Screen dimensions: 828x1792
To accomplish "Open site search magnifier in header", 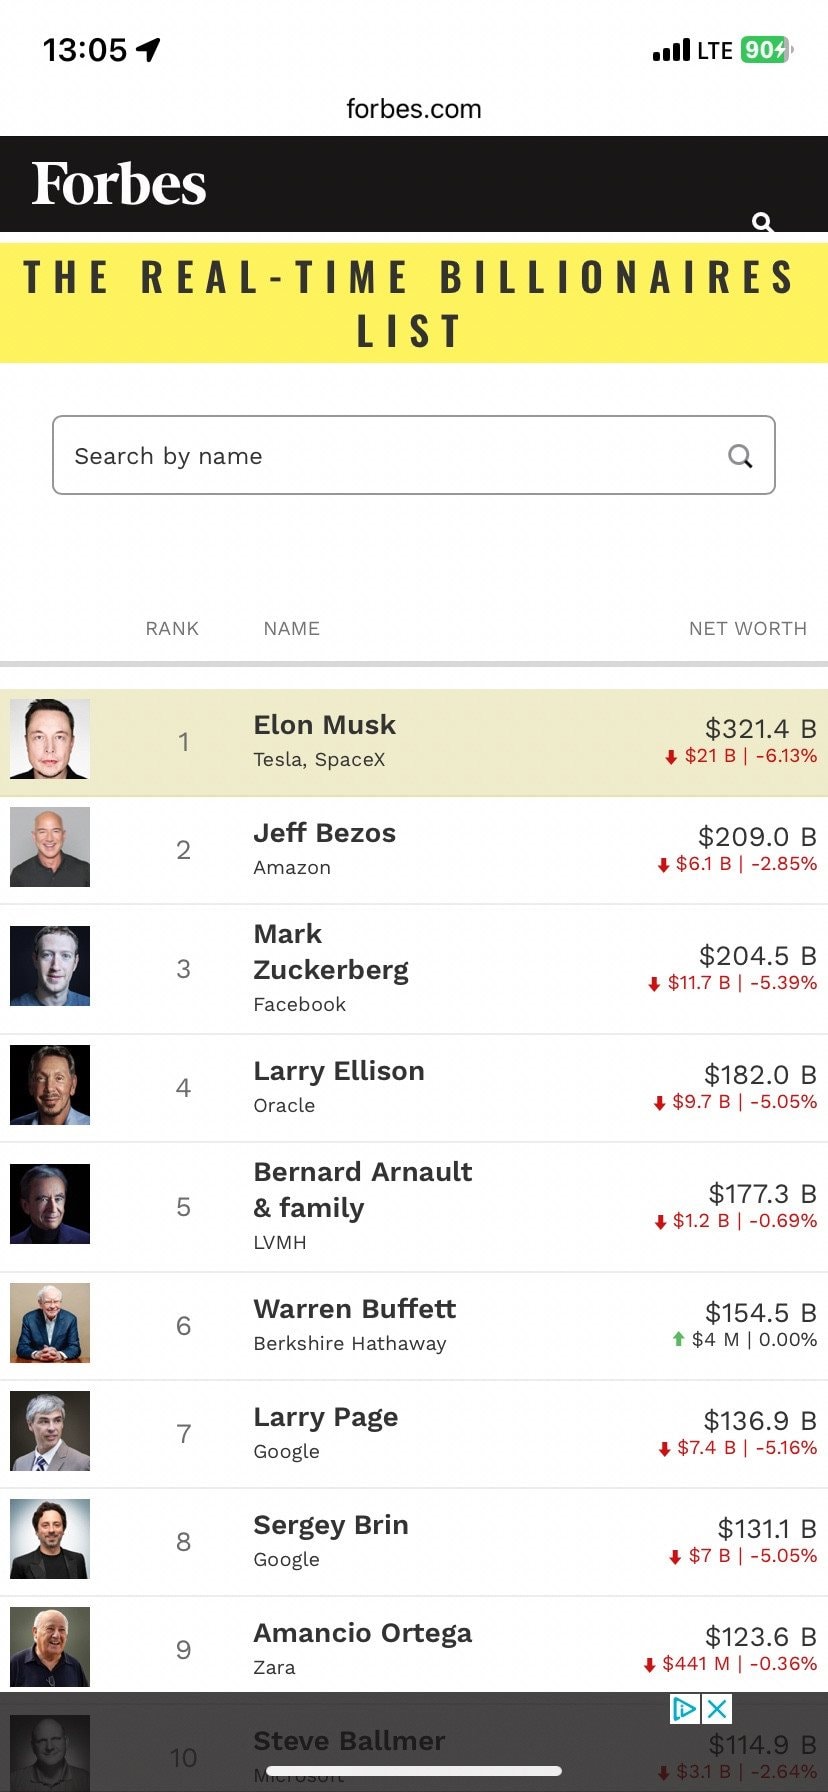I will 763,222.
